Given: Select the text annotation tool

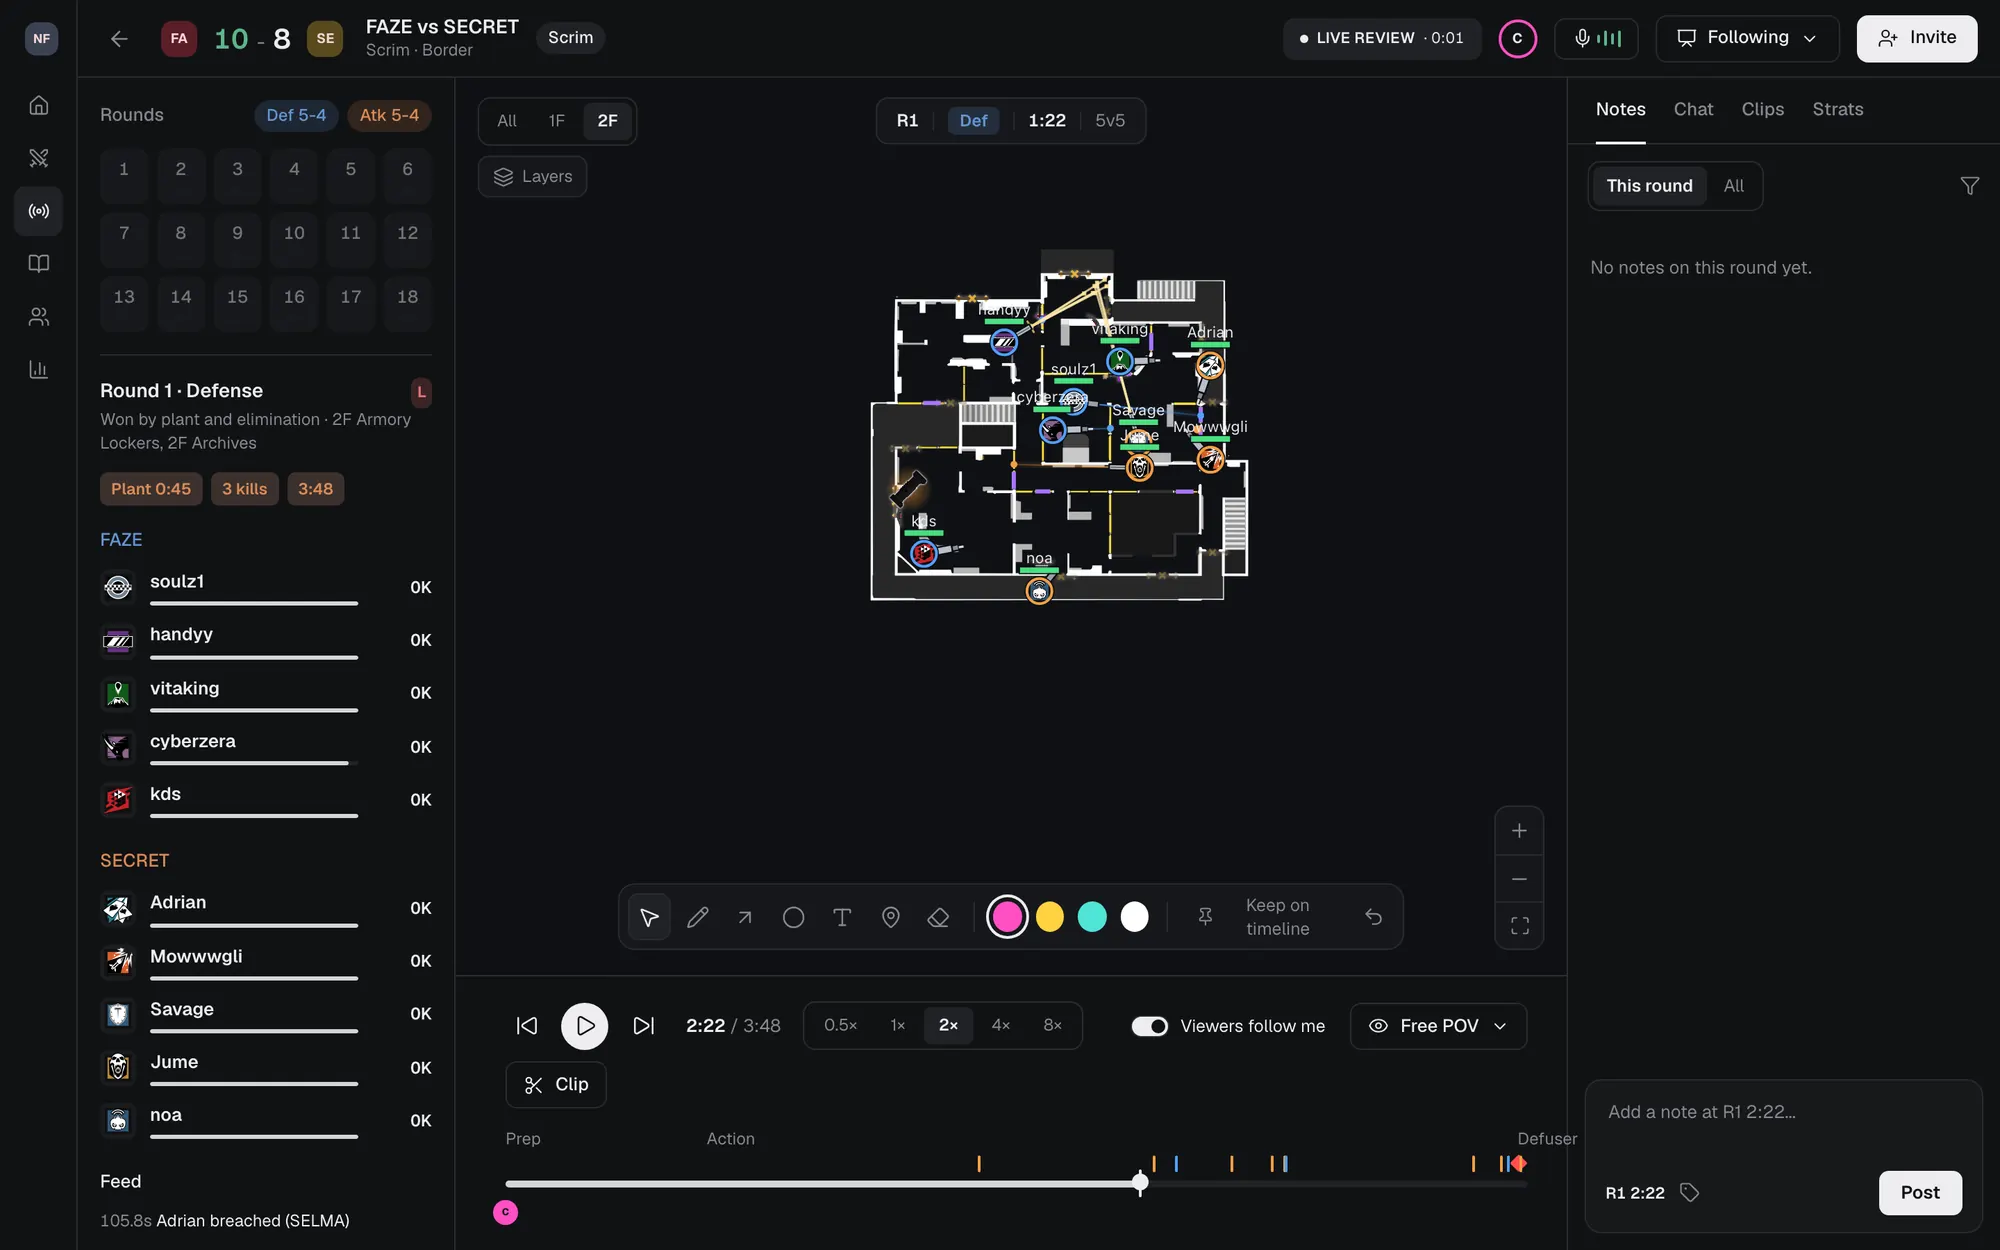Looking at the screenshot, I should pos(842,917).
